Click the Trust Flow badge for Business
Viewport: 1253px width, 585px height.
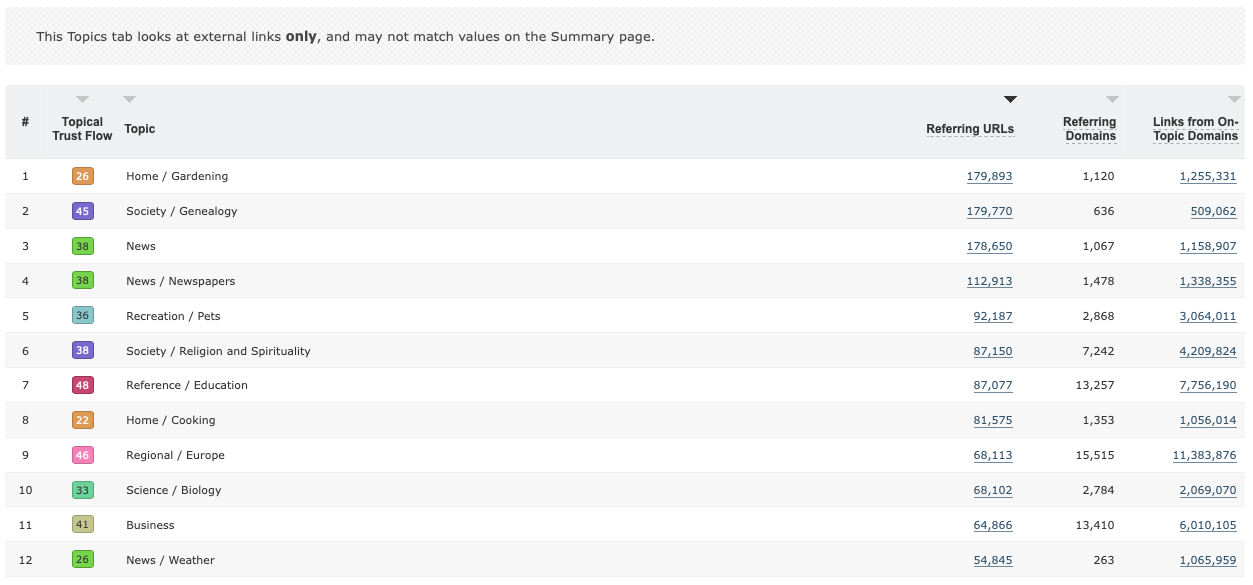point(83,525)
